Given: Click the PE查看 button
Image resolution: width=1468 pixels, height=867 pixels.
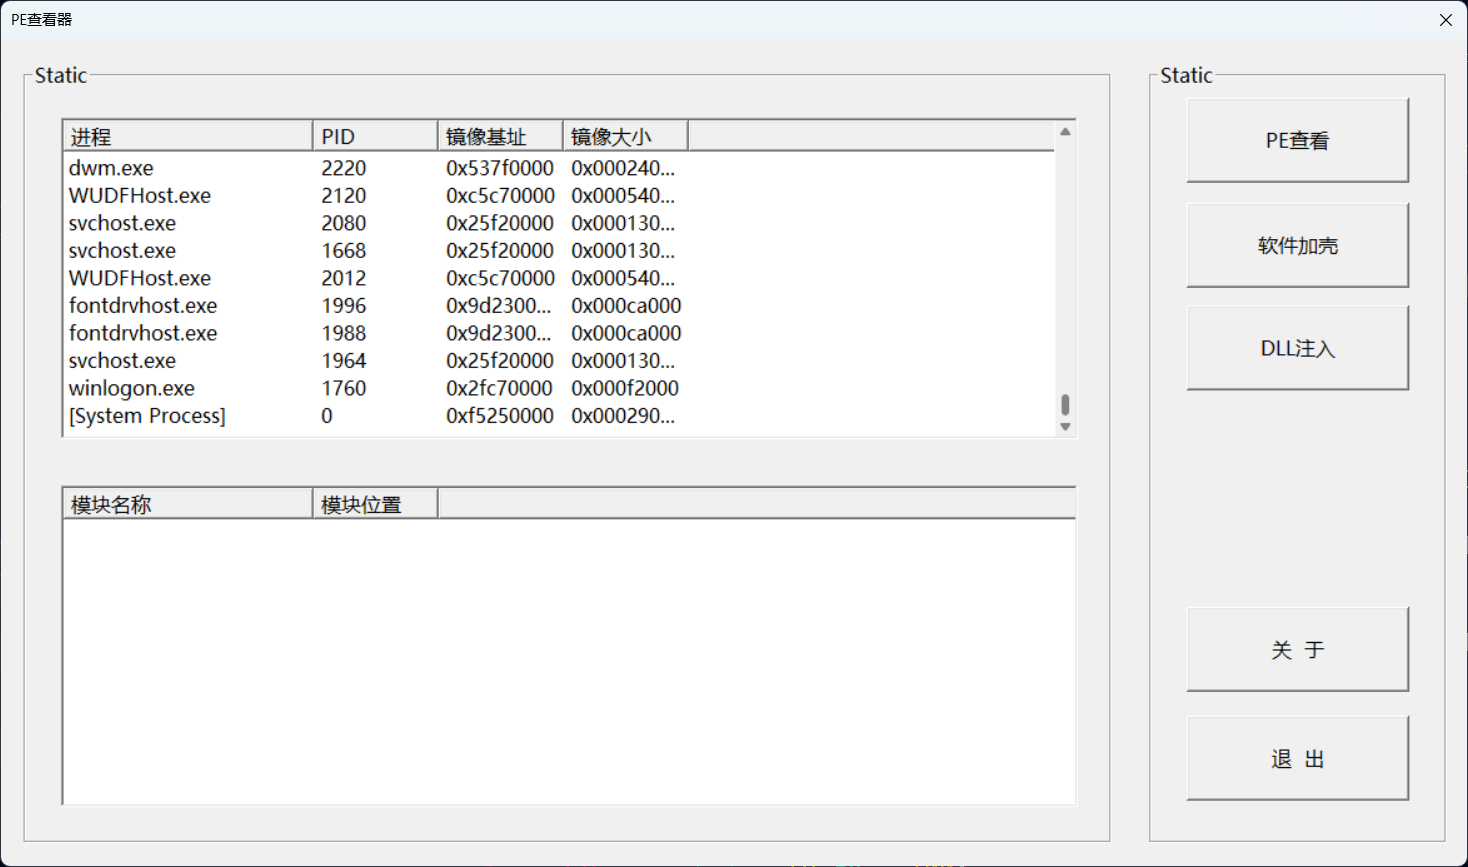Looking at the screenshot, I should click(1297, 141).
